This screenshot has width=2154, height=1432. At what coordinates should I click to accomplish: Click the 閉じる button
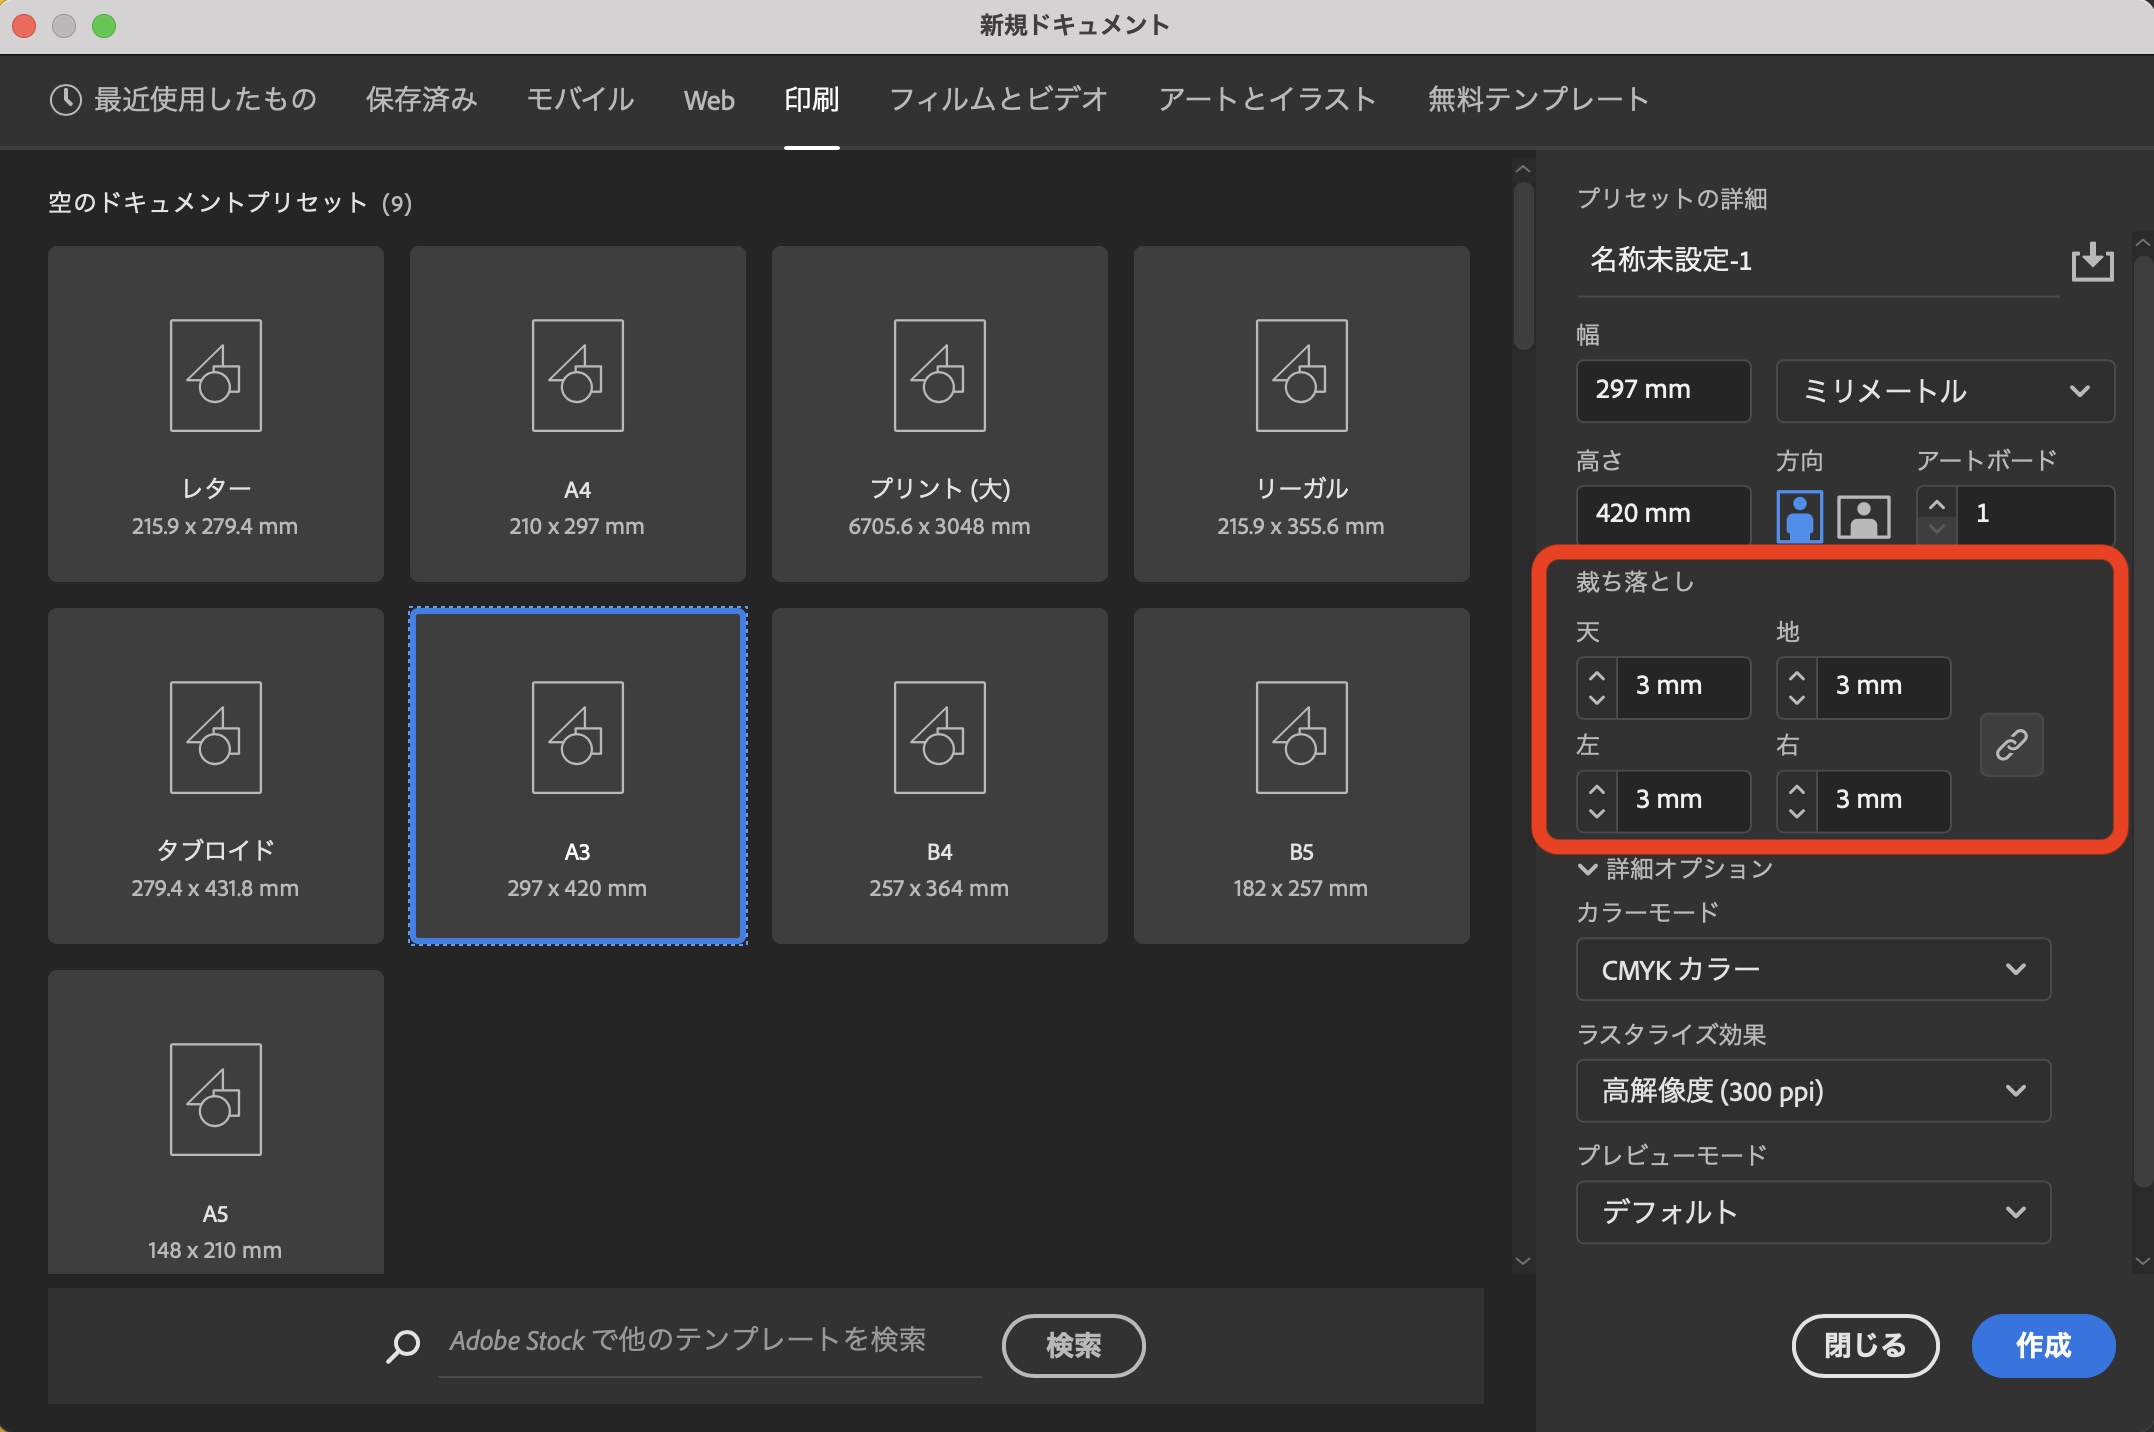pos(1865,1346)
